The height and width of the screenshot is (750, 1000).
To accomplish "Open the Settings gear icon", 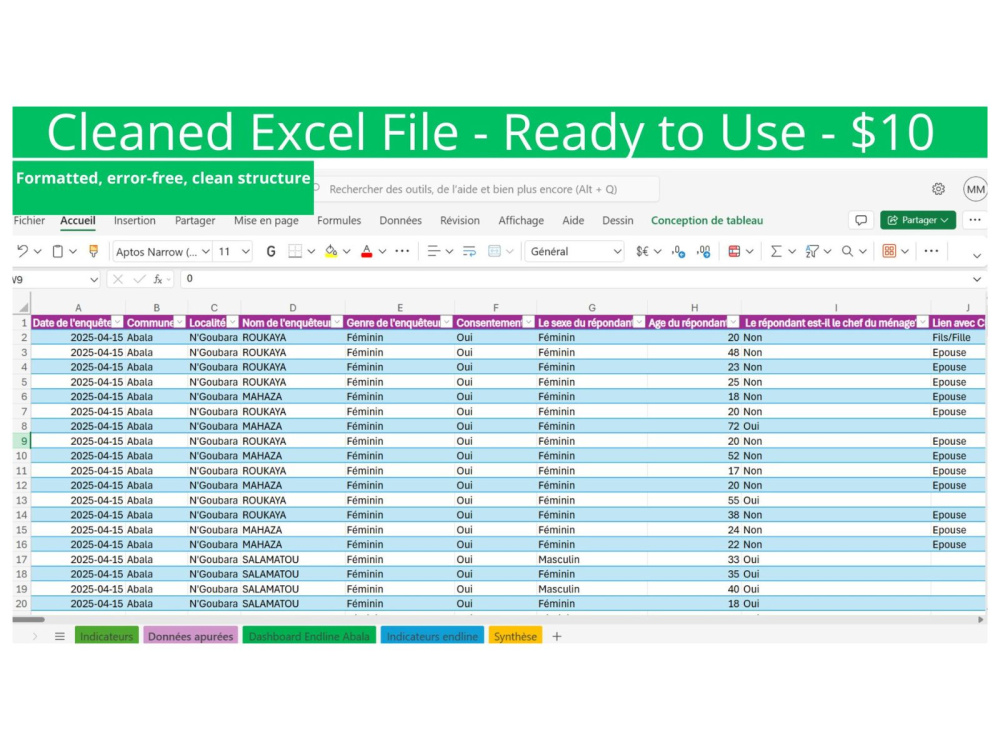I will pyautogui.click(x=938, y=189).
